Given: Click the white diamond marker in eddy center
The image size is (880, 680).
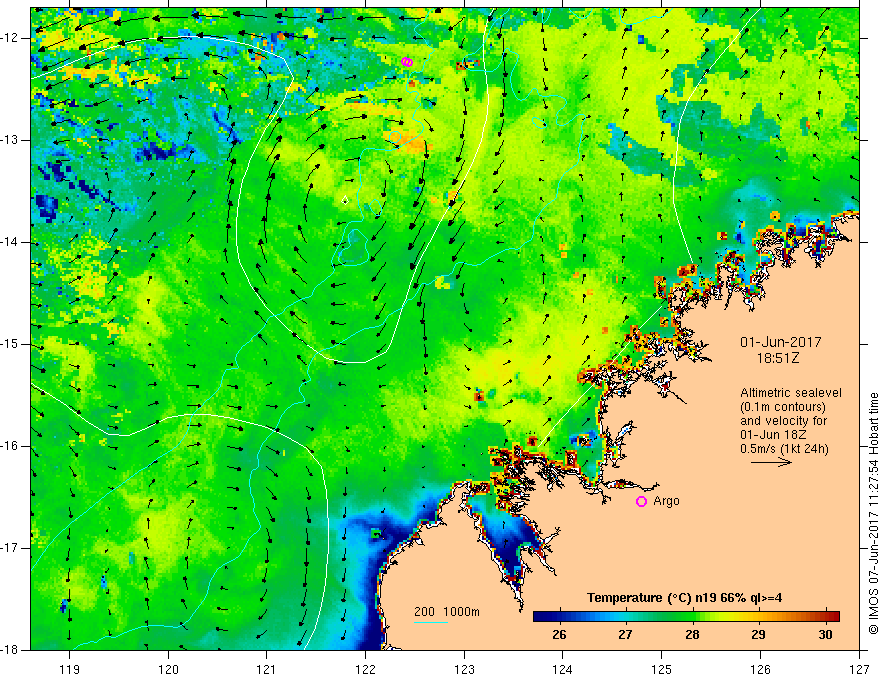Looking at the screenshot, I should point(345,200).
